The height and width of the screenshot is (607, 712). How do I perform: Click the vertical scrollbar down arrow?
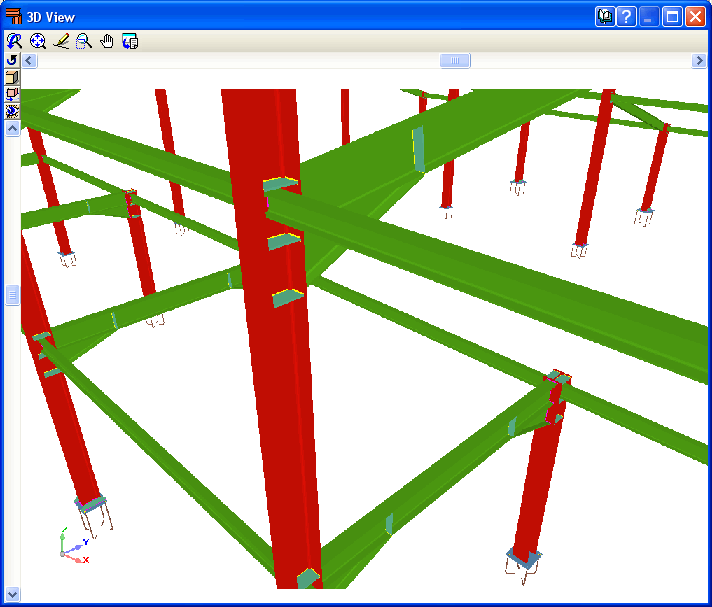12,593
